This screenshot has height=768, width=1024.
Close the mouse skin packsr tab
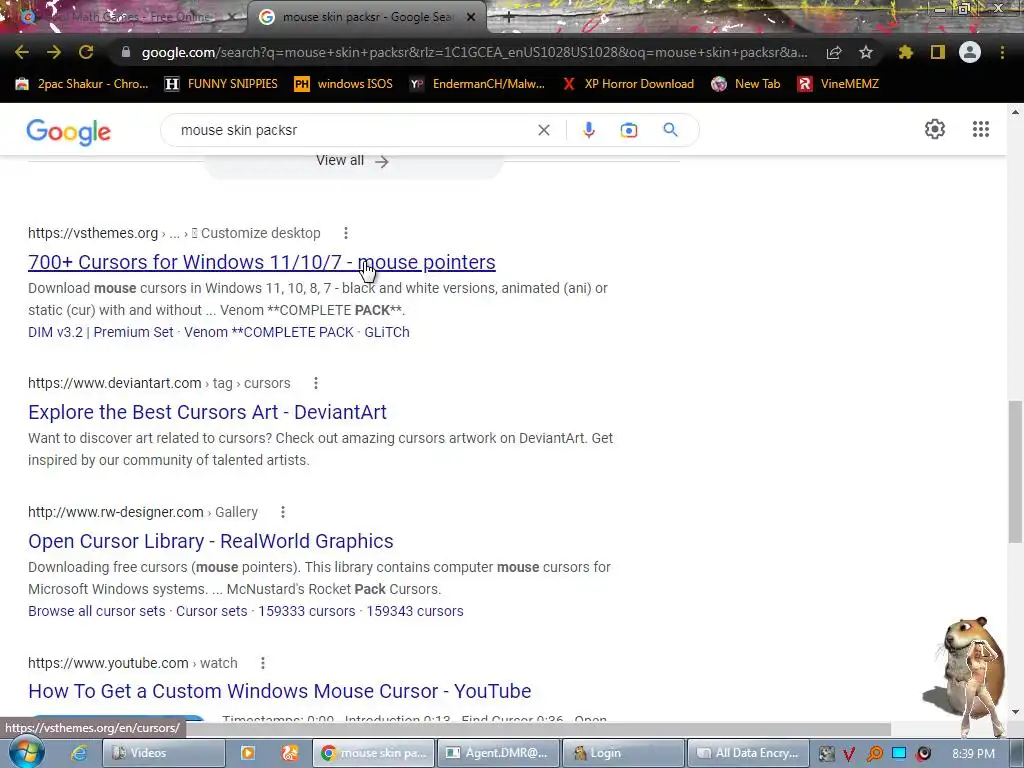pyautogui.click(x=471, y=17)
